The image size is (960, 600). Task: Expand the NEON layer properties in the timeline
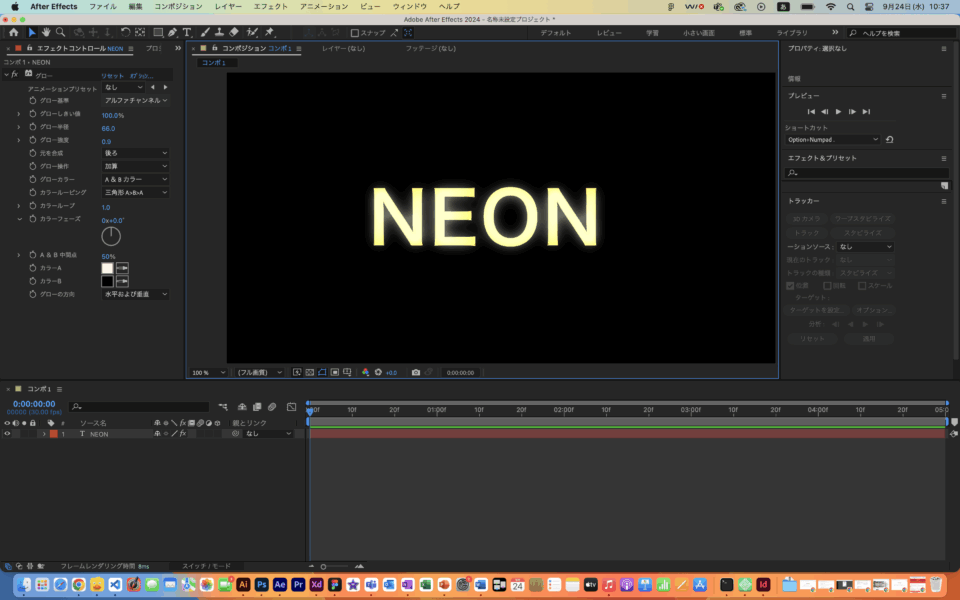[x=44, y=434]
